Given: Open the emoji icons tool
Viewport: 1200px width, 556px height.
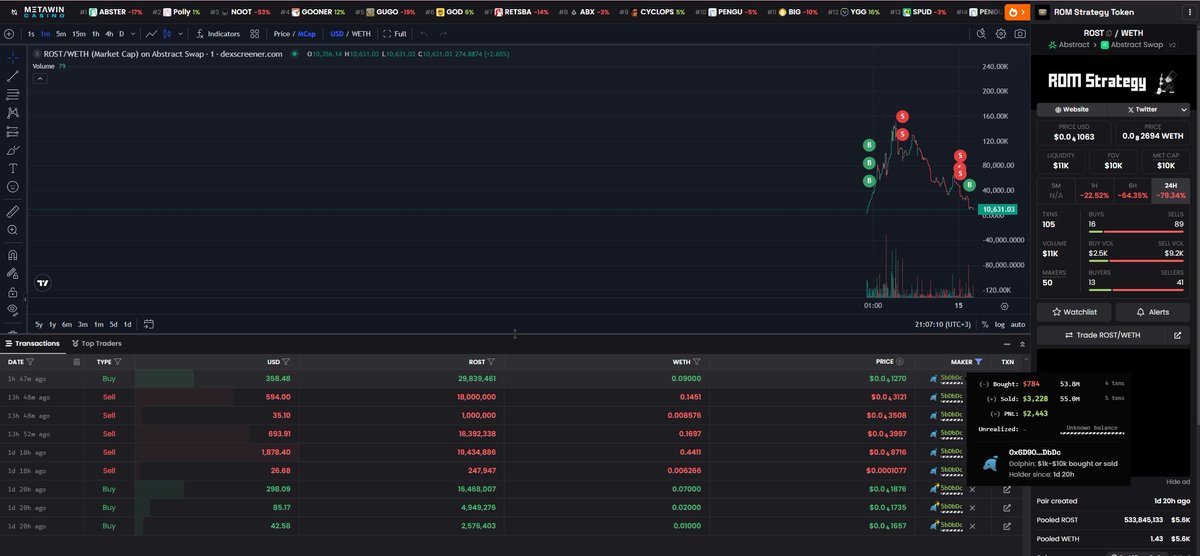Looking at the screenshot, I should [12, 187].
